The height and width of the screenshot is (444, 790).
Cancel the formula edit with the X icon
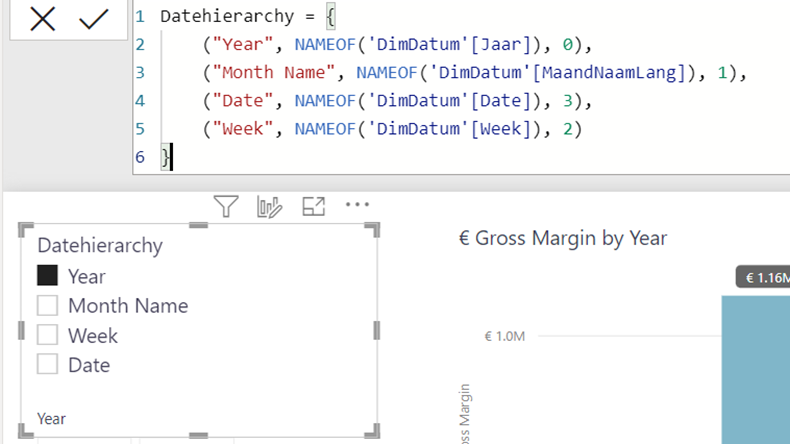(x=42, y=19)
